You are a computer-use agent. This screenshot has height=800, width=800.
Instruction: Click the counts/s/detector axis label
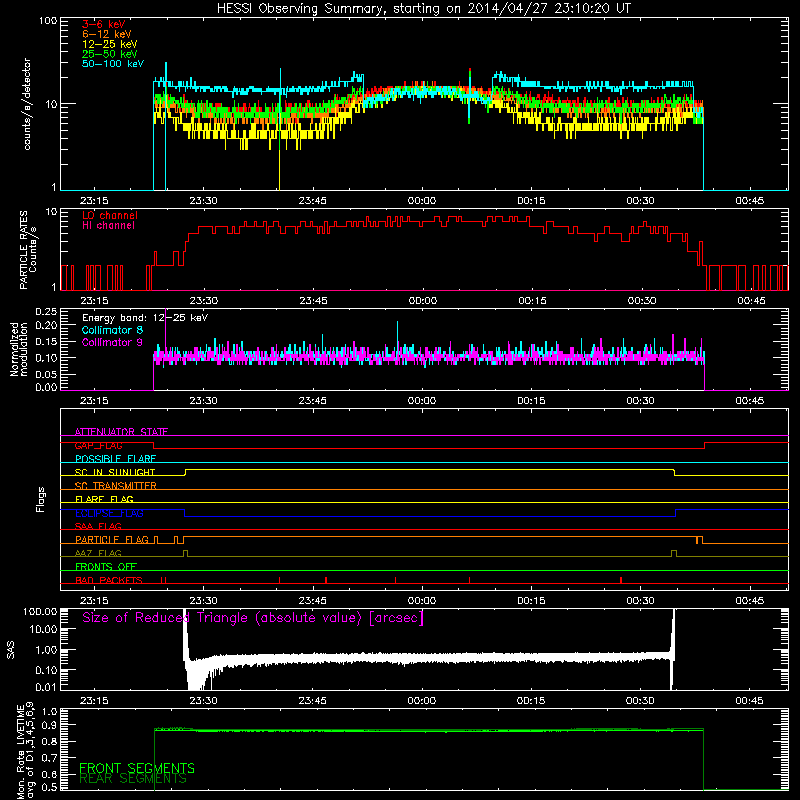(27, 104)
